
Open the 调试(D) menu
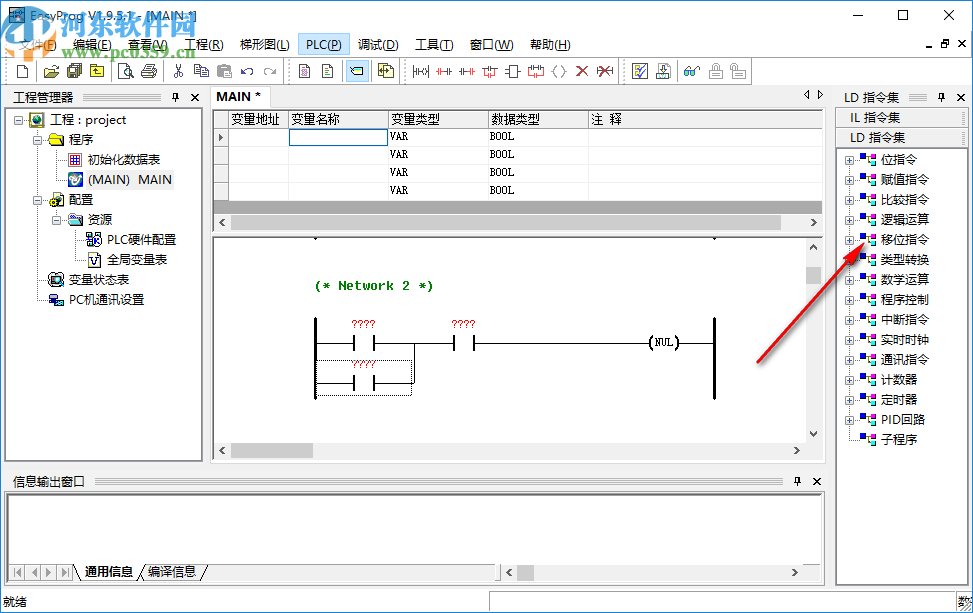tap(378, 45)
